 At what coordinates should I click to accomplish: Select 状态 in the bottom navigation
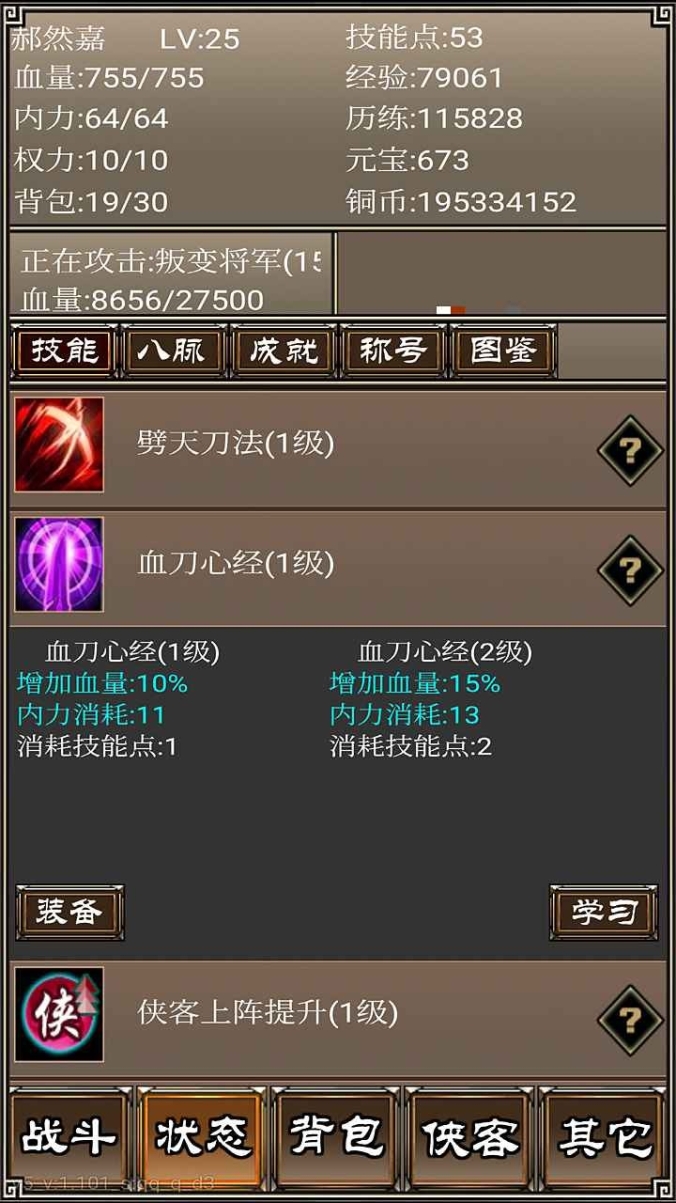203,1137
